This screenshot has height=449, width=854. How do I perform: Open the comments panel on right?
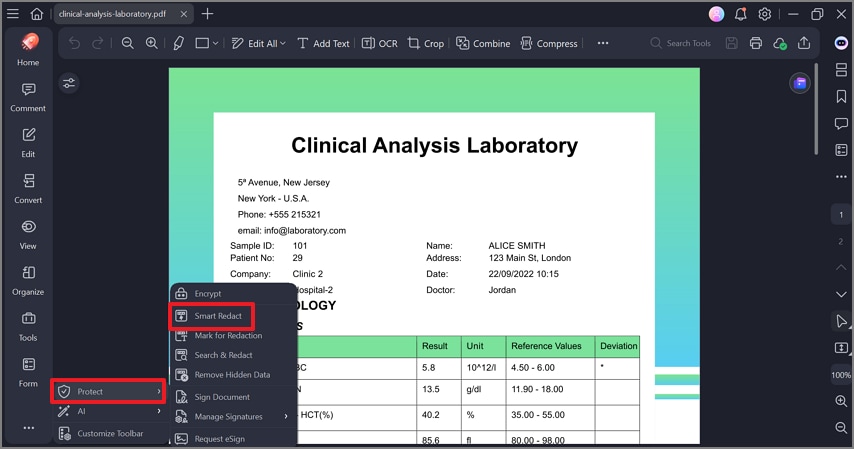[841, 124]
